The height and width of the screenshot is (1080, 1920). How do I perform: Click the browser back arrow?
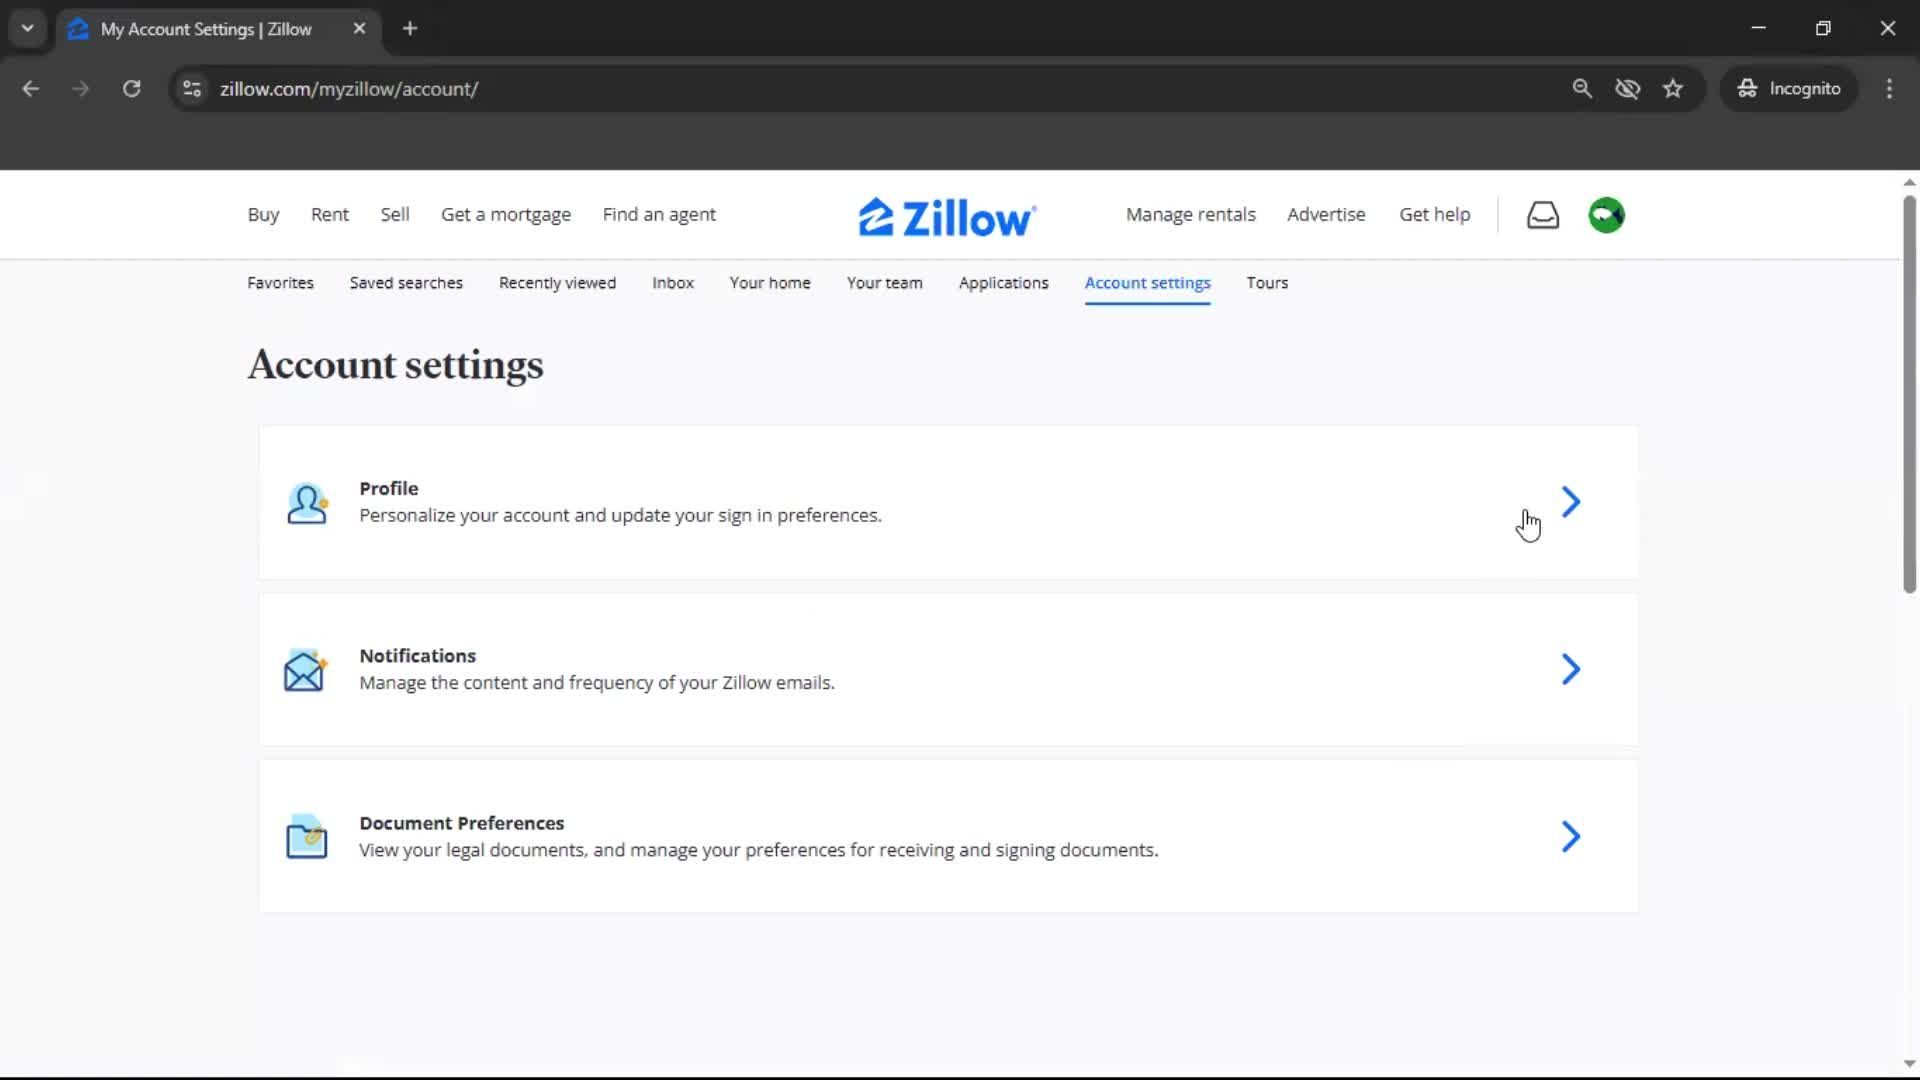[31, 88]
